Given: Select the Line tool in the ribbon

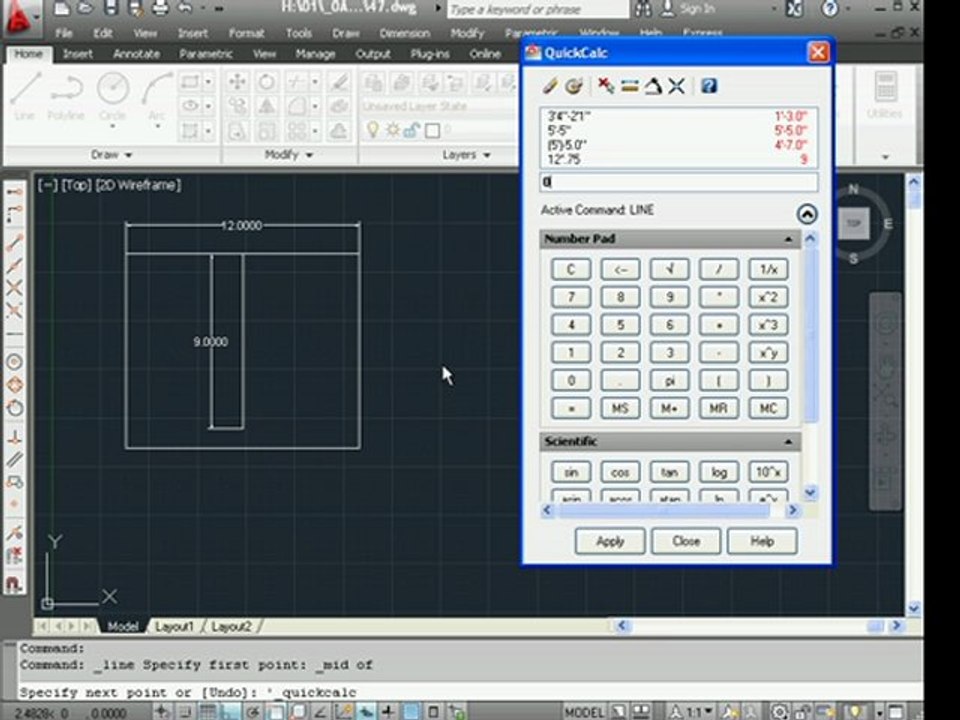Looking at the screenshot, I should (x=26, y=95).
